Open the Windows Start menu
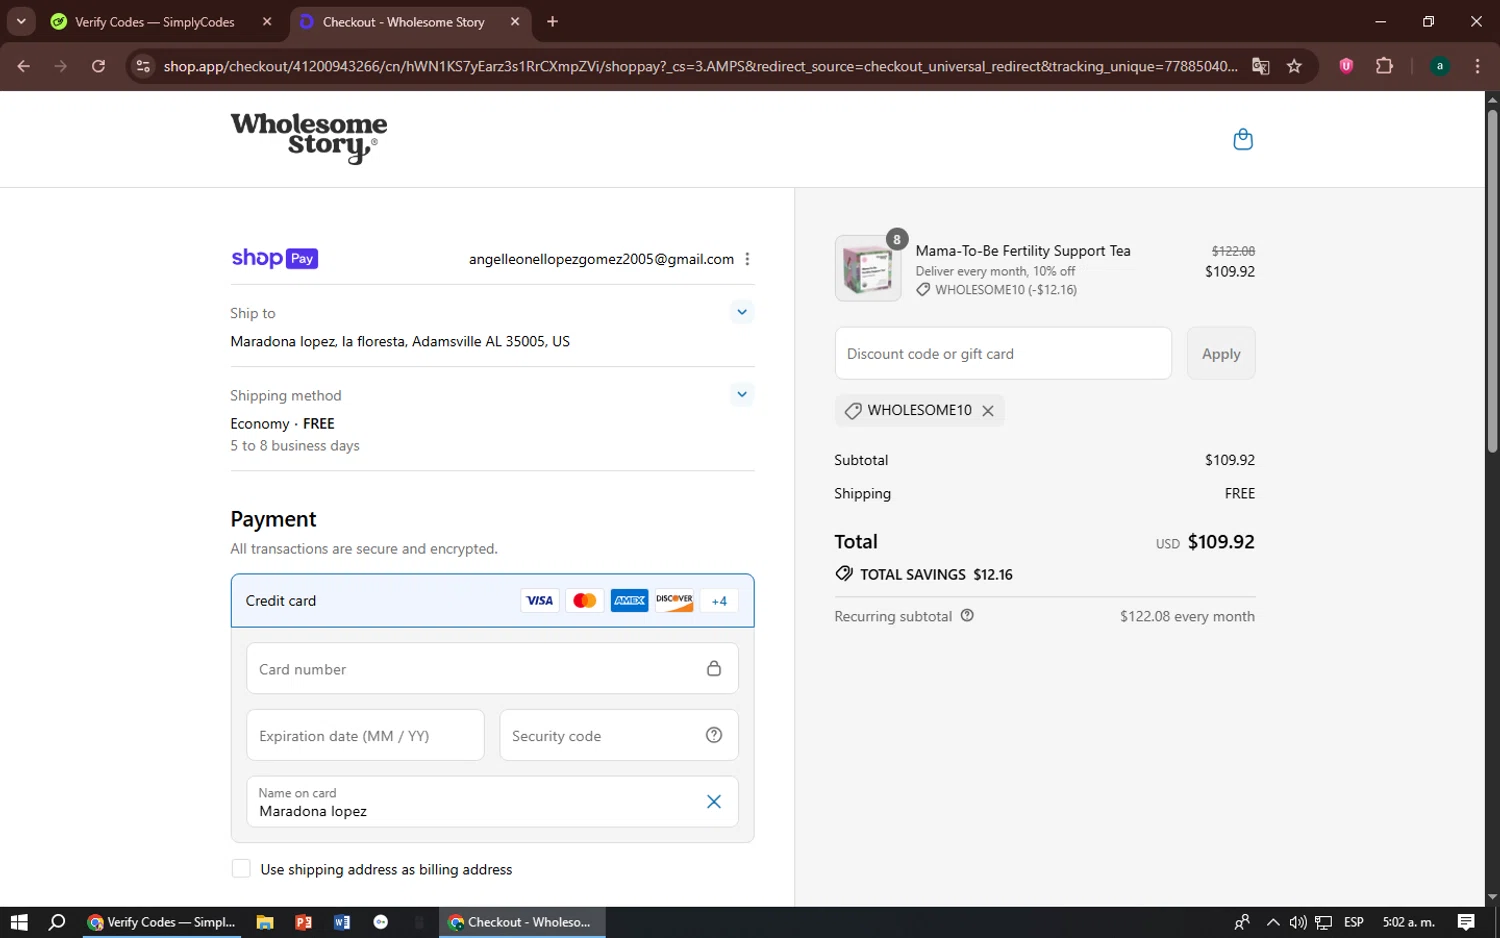This screenshot has height=938, width=1500. coord(19,922)
